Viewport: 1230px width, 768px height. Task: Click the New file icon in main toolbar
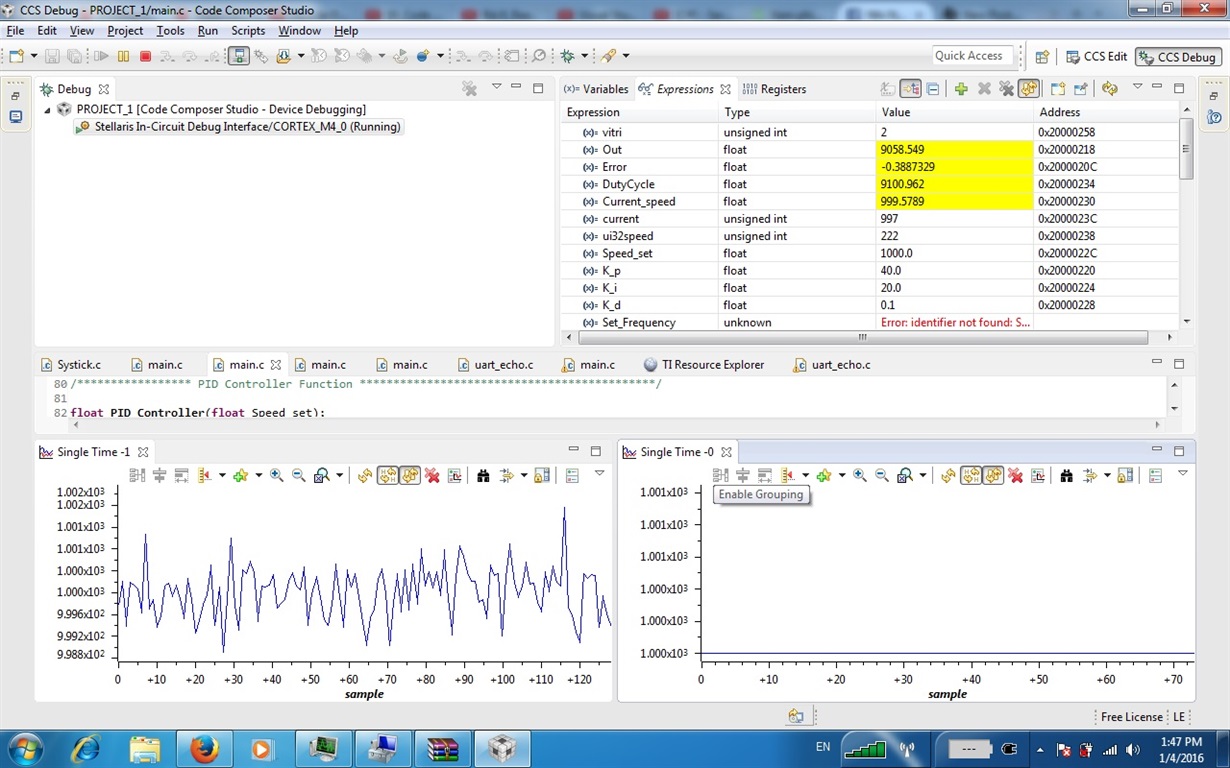(14, 57)
